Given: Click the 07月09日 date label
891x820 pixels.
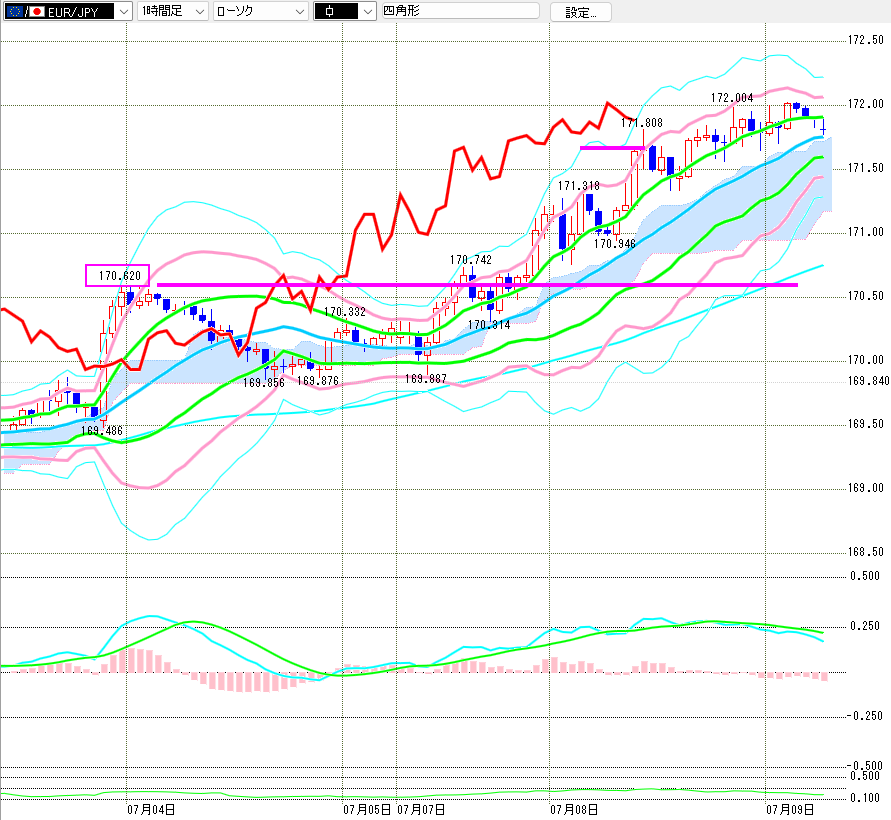Looking at the screenshot, I should tap(790, 809).
